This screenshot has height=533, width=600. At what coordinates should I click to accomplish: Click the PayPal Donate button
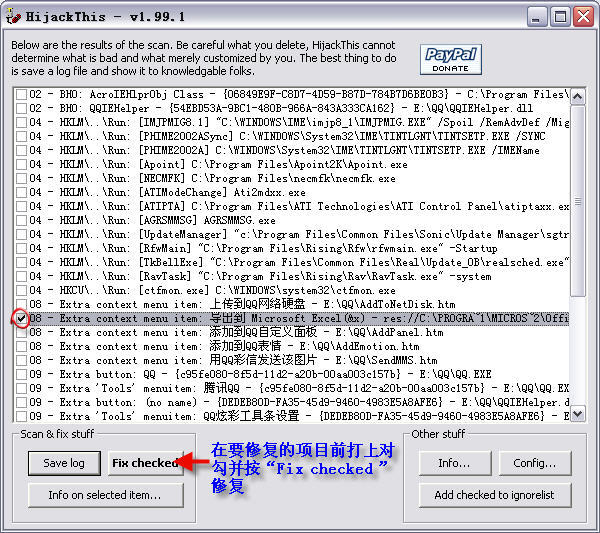click(450, 59)
